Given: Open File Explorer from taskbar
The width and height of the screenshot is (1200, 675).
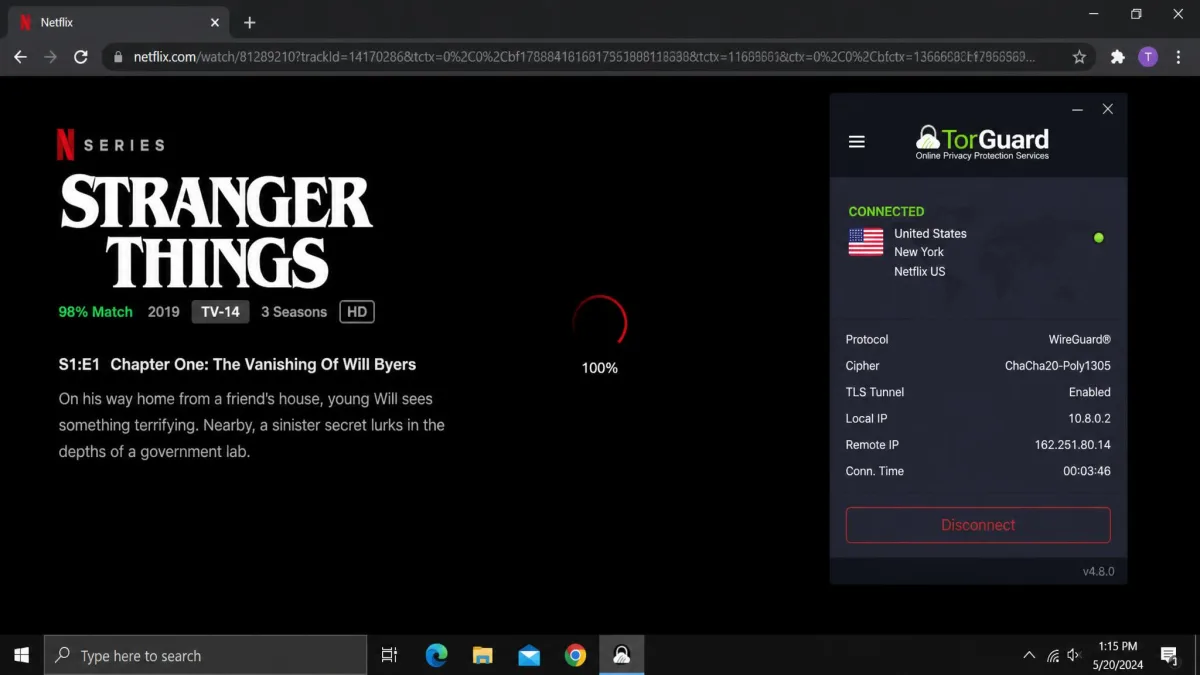Looking at the screenshot, I should click(x=483, y=655).
